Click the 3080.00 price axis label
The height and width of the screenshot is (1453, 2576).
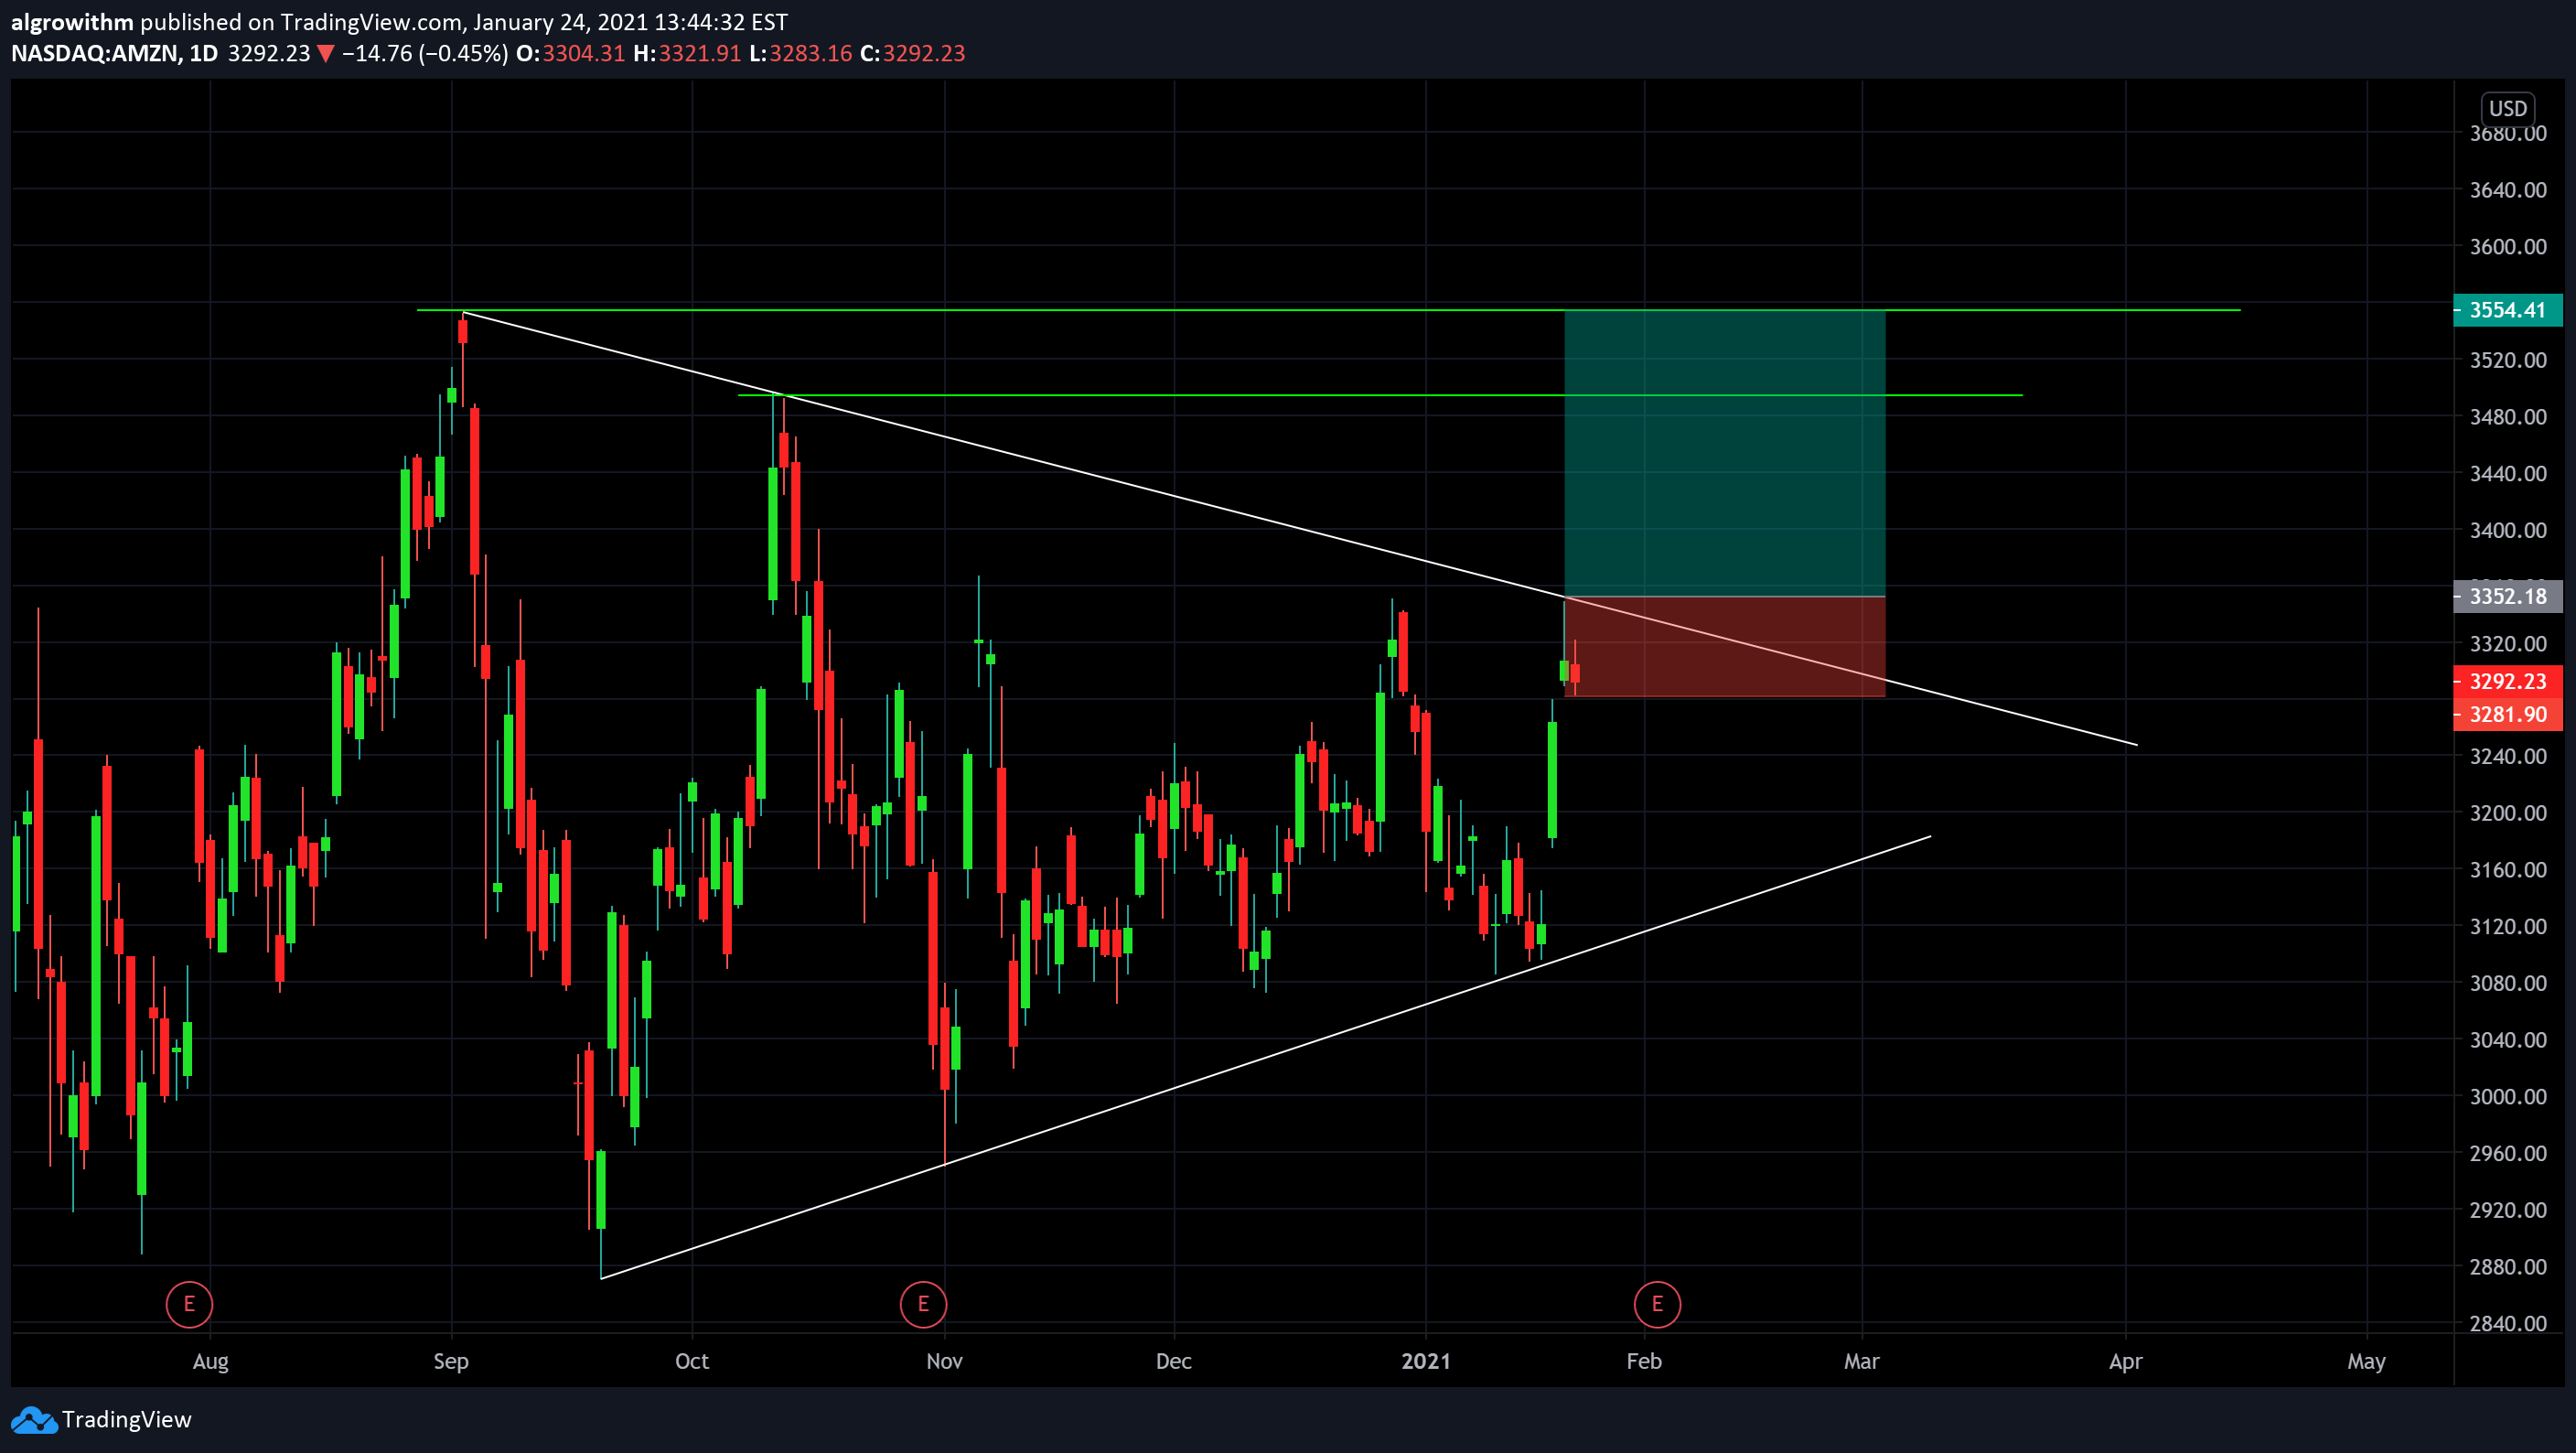point(2508,983)
